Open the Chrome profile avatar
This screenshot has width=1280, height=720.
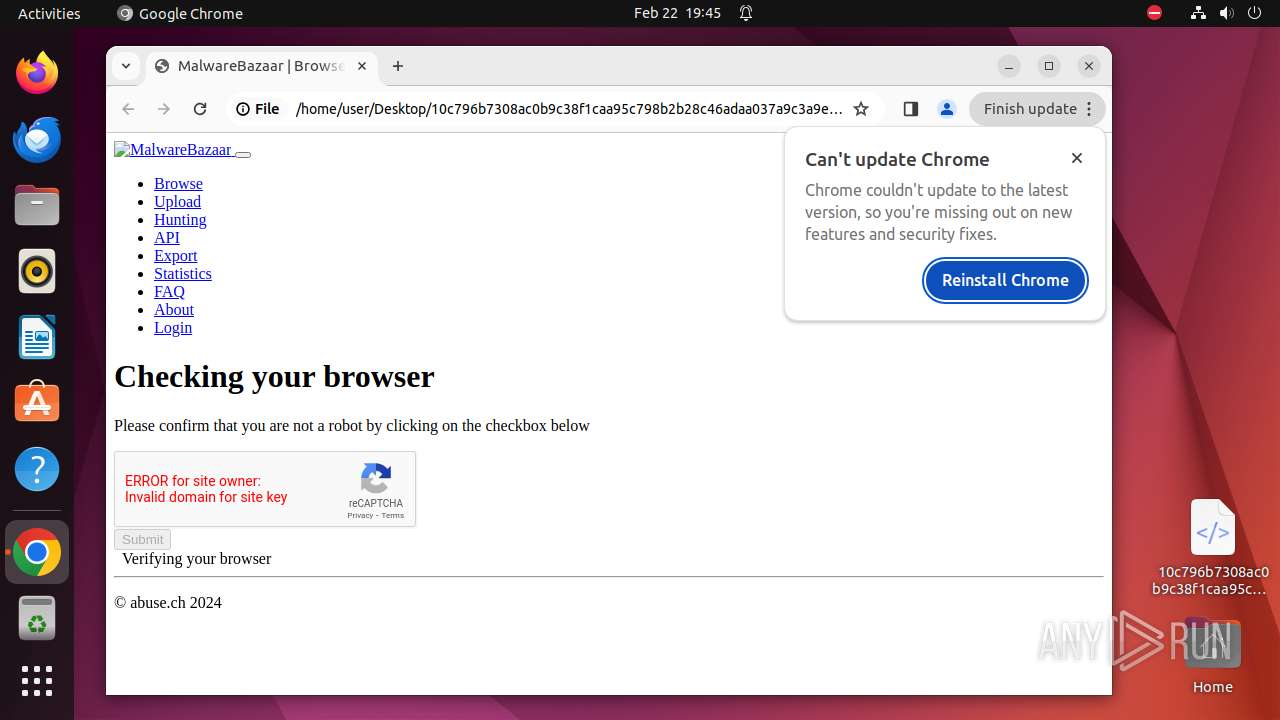[947, 109]
